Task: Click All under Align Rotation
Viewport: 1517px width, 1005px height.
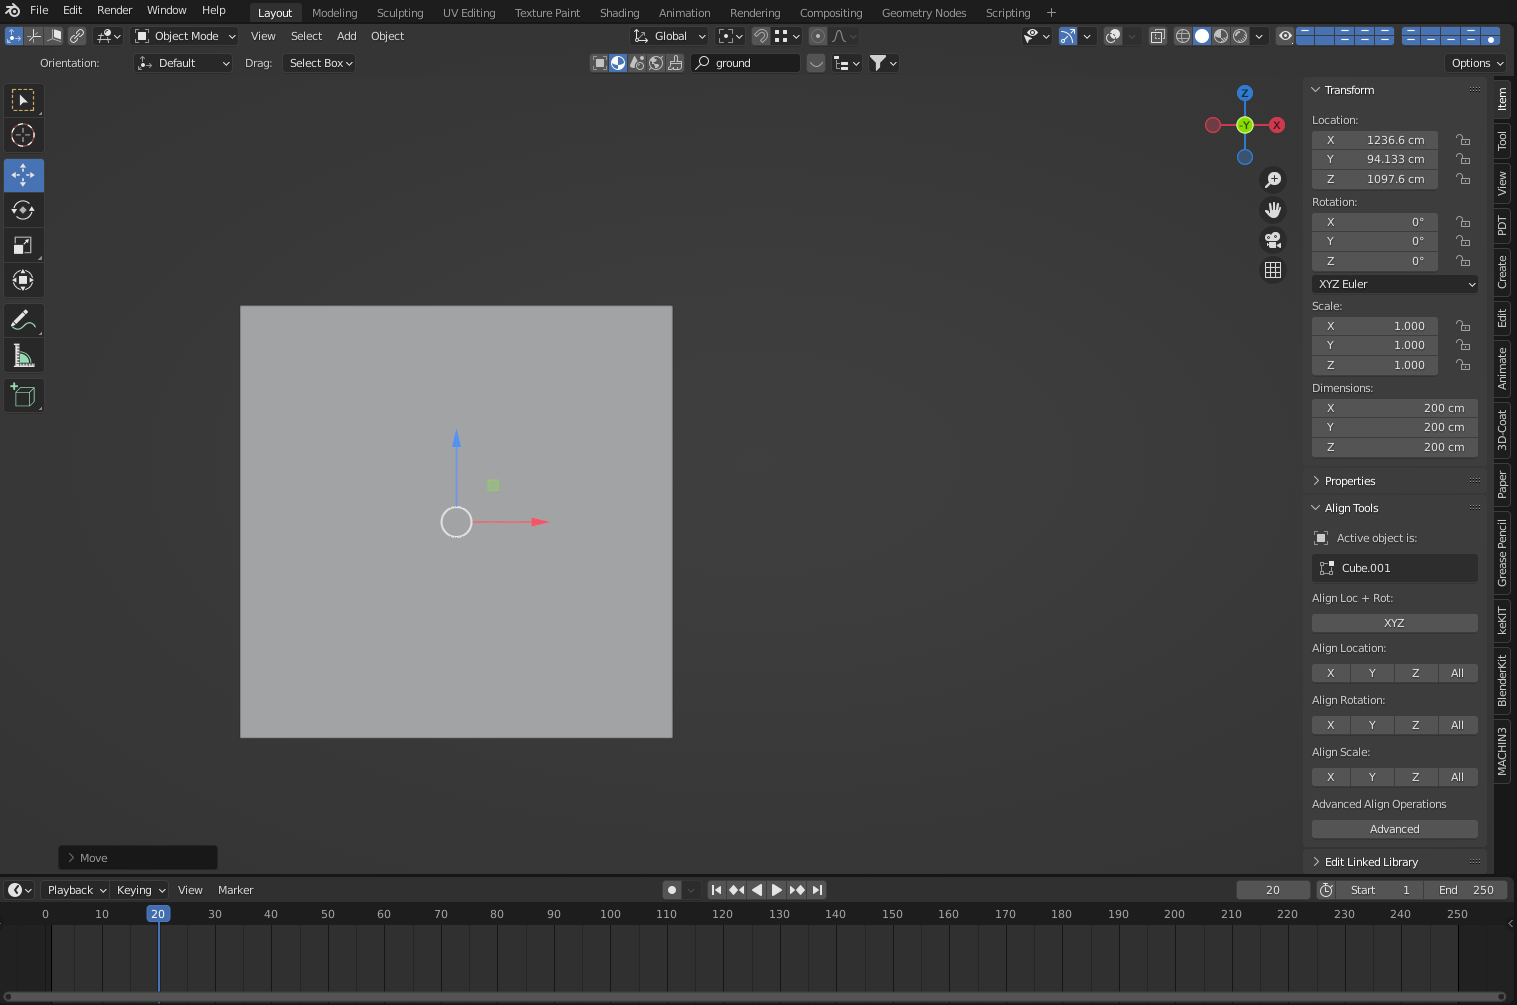Action: (1457, 725)
